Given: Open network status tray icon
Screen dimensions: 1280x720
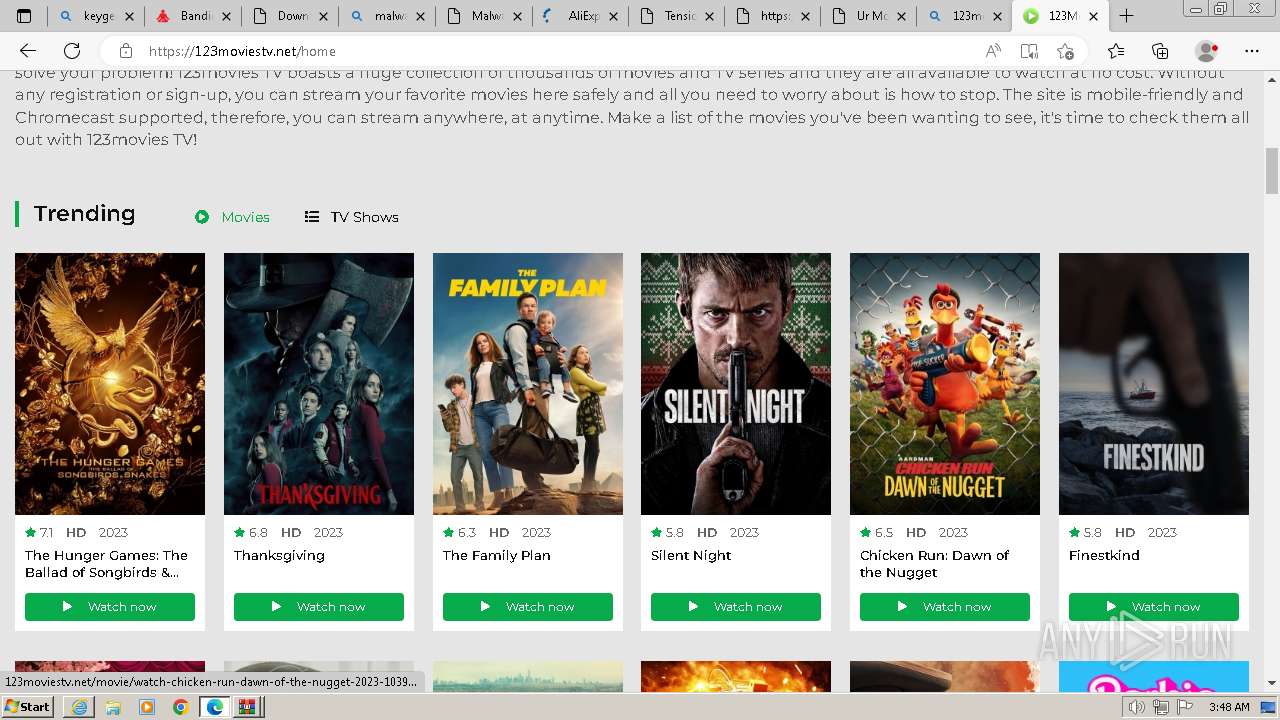Looking at the screenshot, I should pos(1160,707).
